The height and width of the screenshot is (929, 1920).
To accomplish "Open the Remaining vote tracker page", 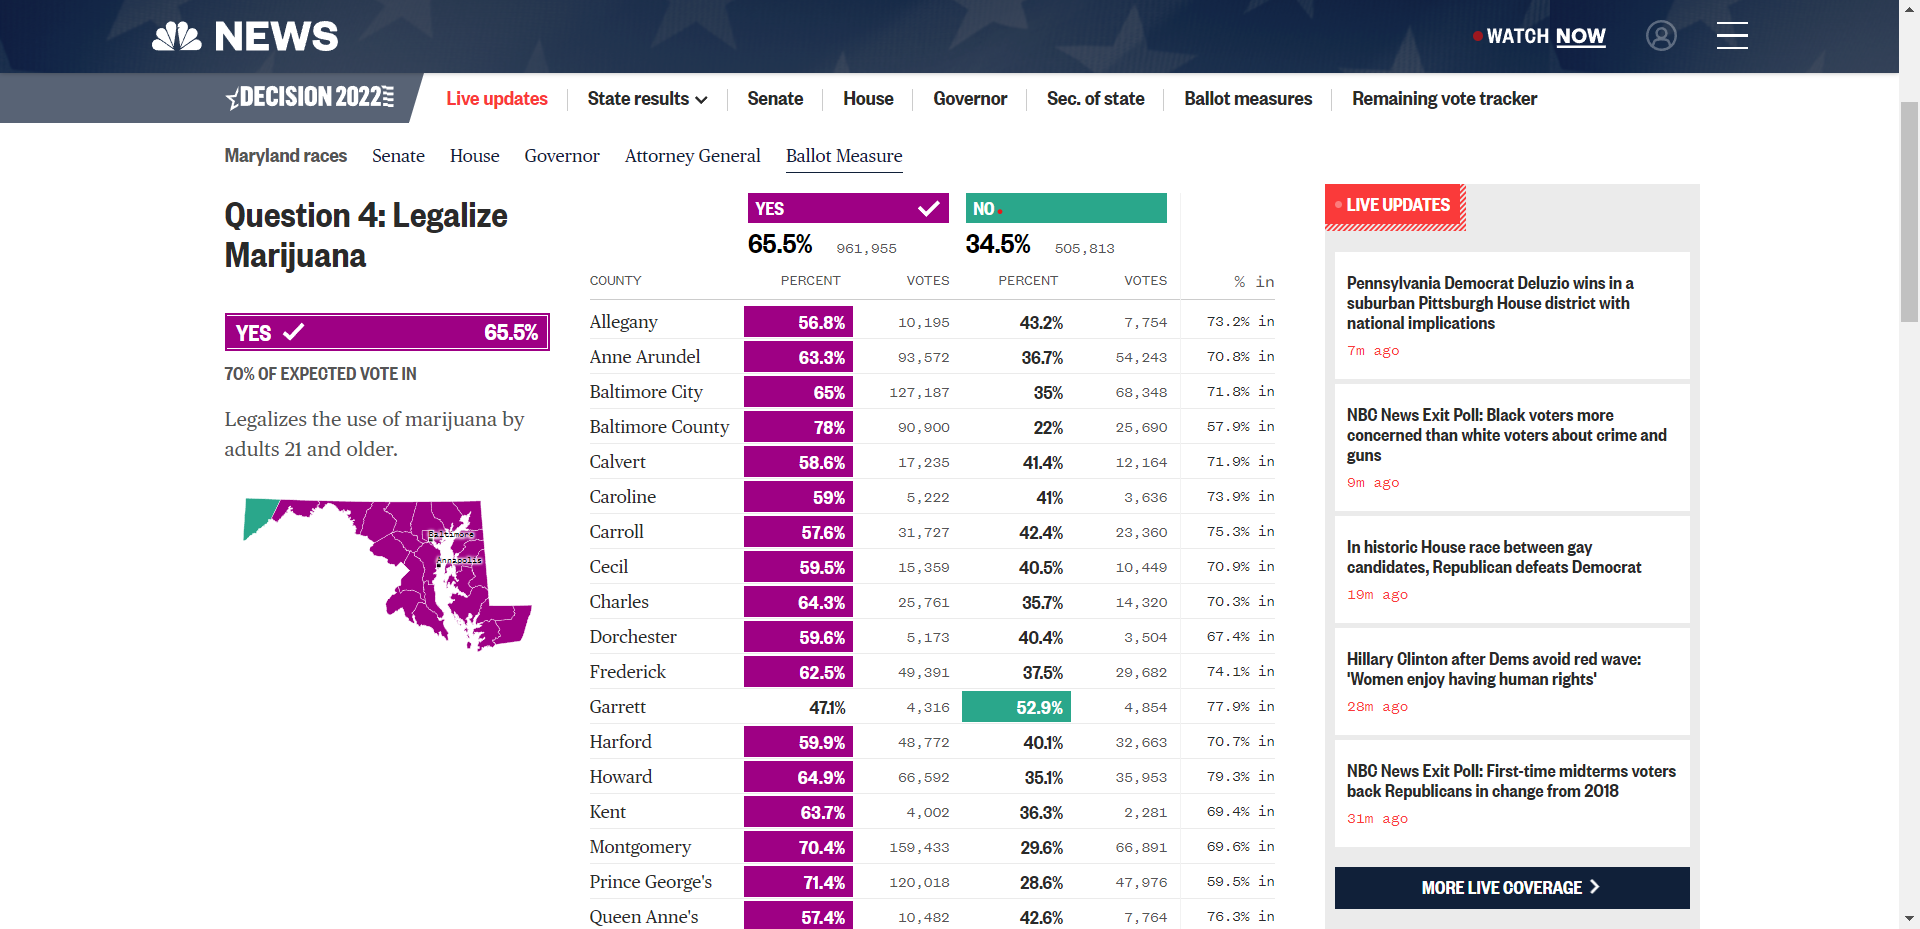I will [1444, 99].
